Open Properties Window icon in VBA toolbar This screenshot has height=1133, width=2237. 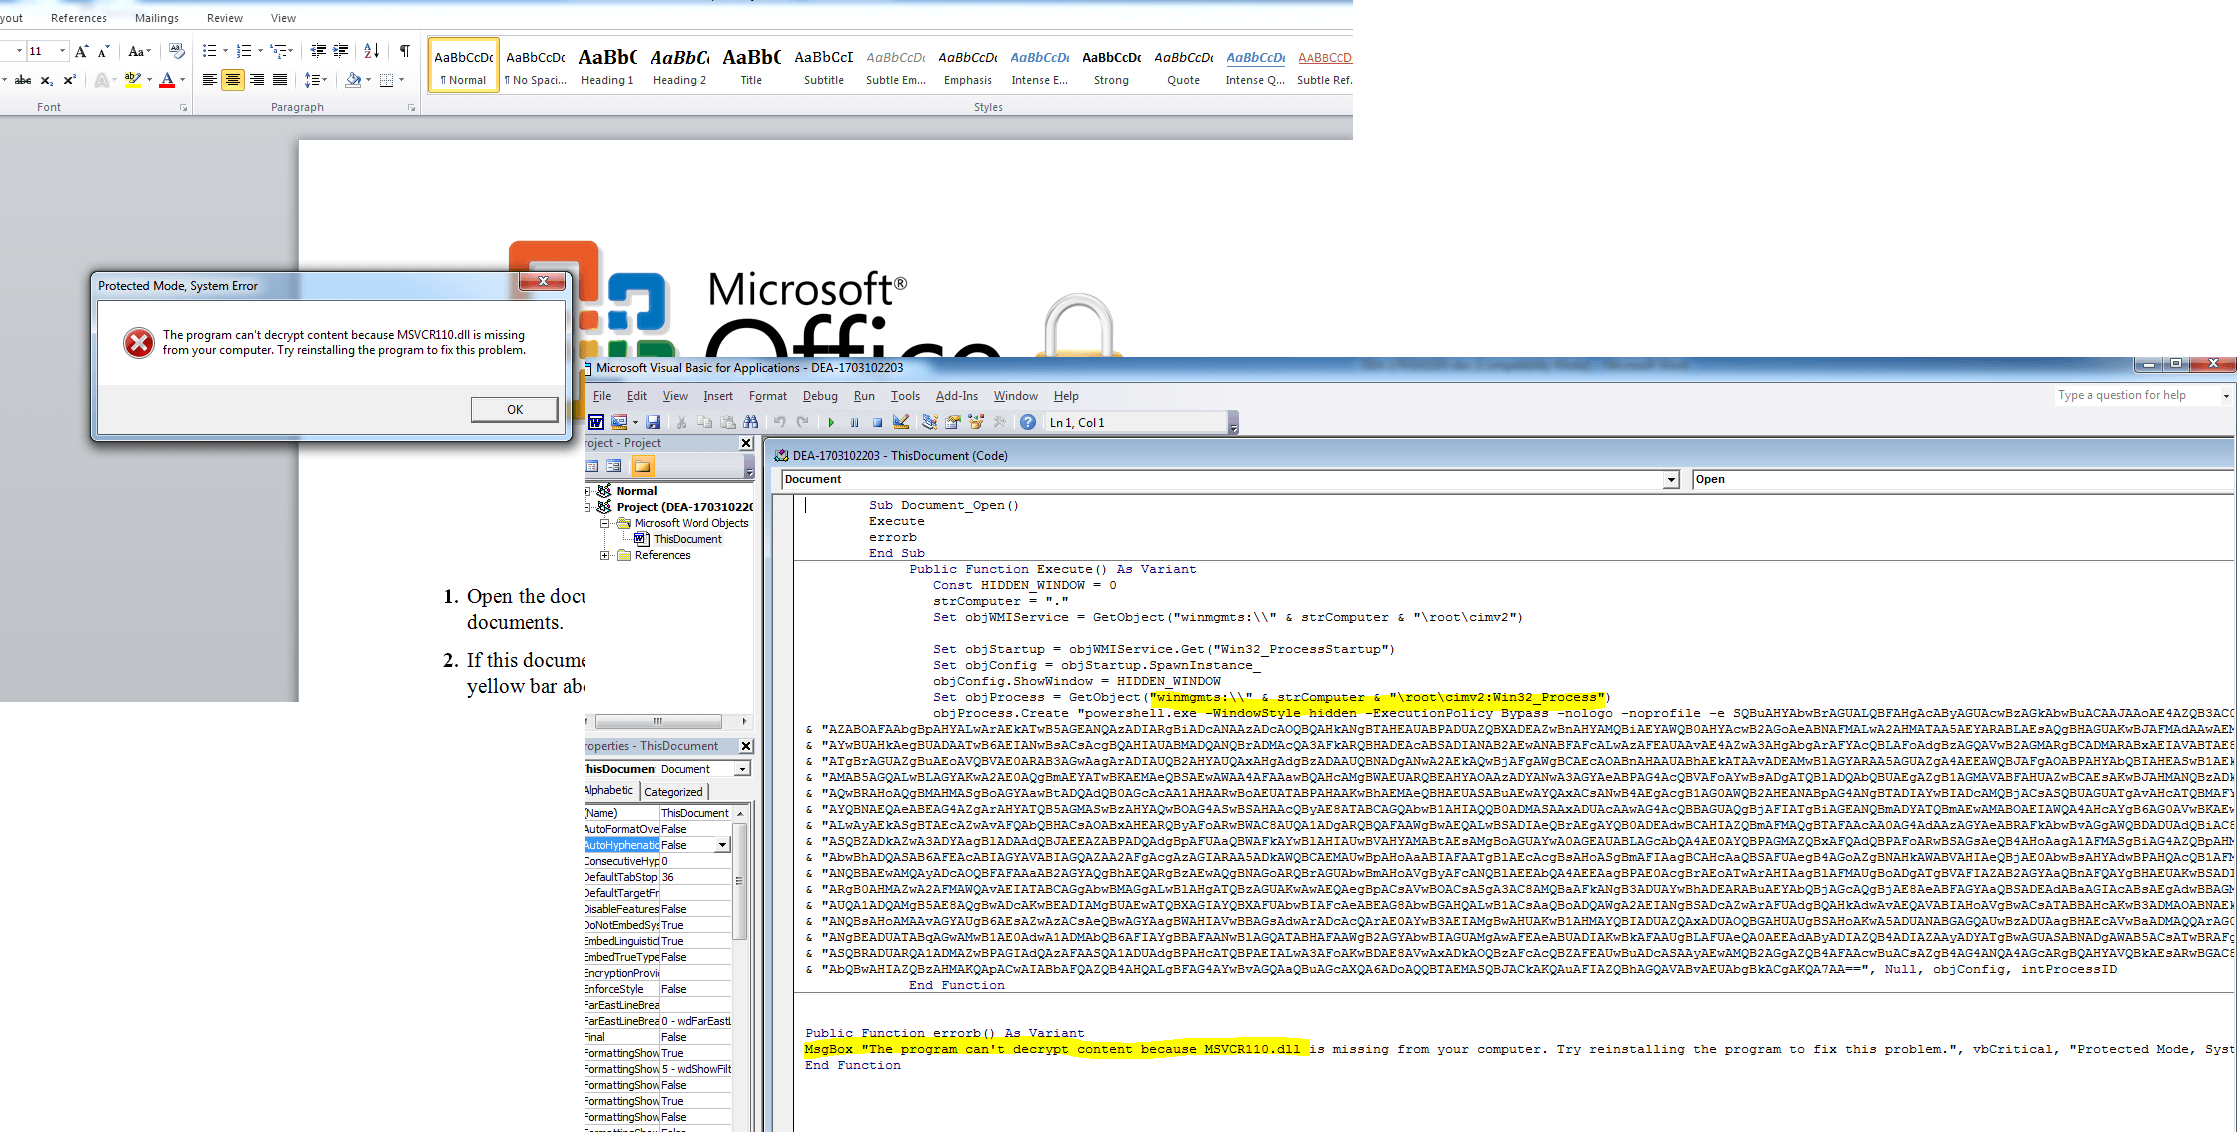(x=953, y=422)
